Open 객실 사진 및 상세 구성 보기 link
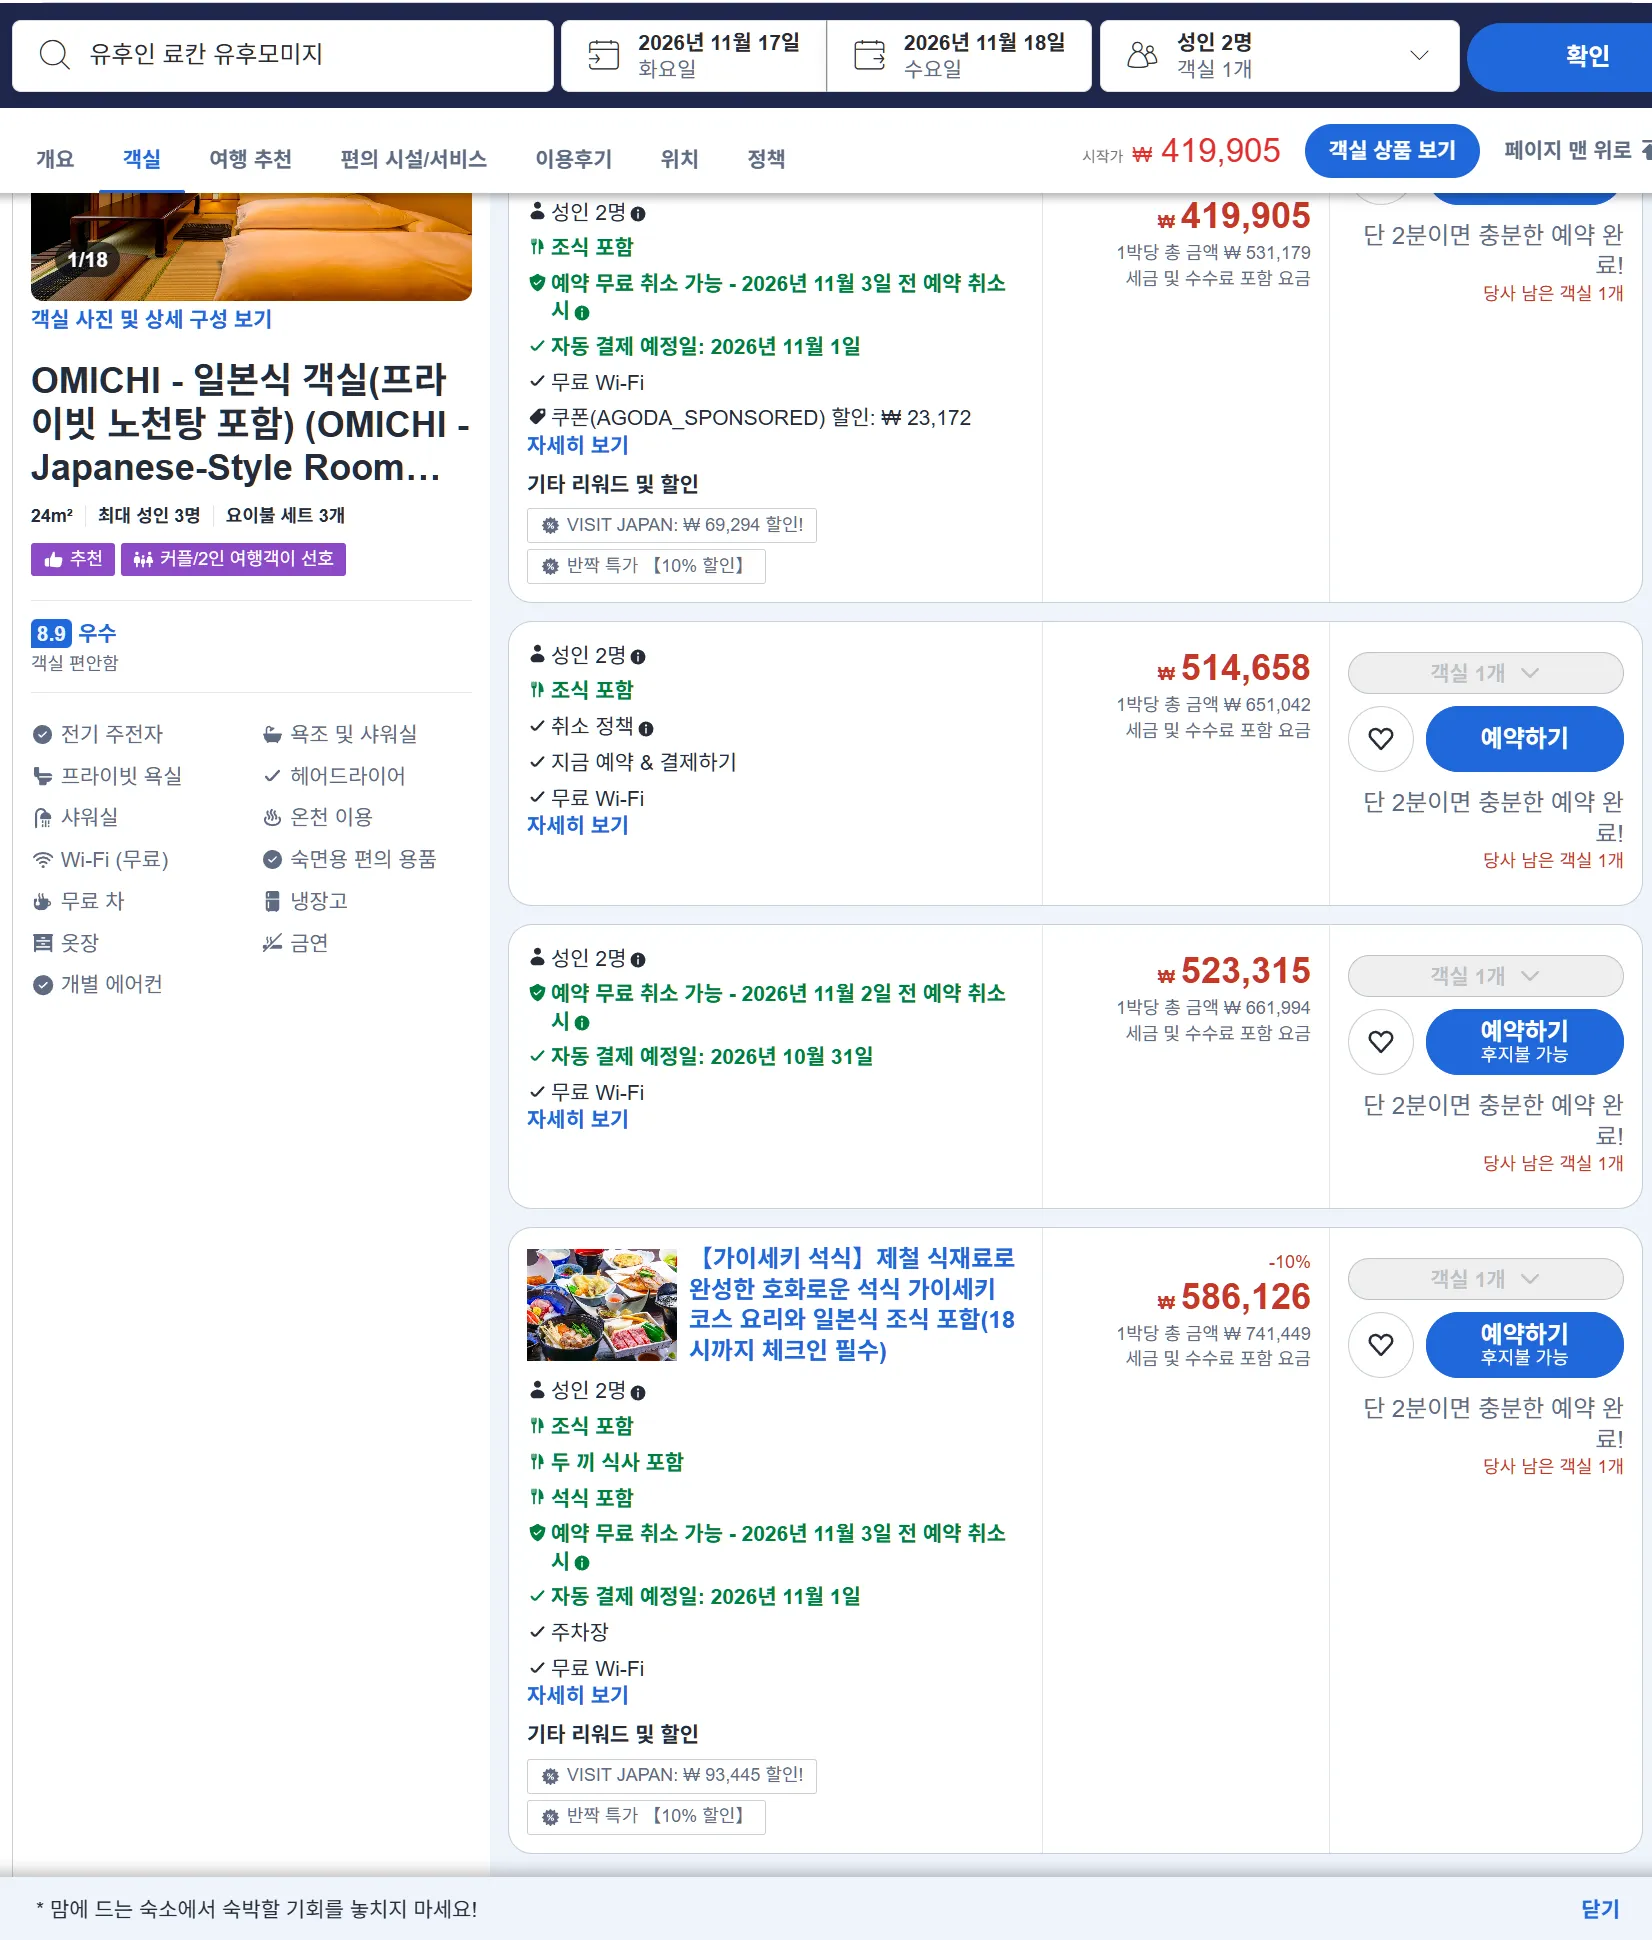 pyautogui.click(x=151, y=319)
